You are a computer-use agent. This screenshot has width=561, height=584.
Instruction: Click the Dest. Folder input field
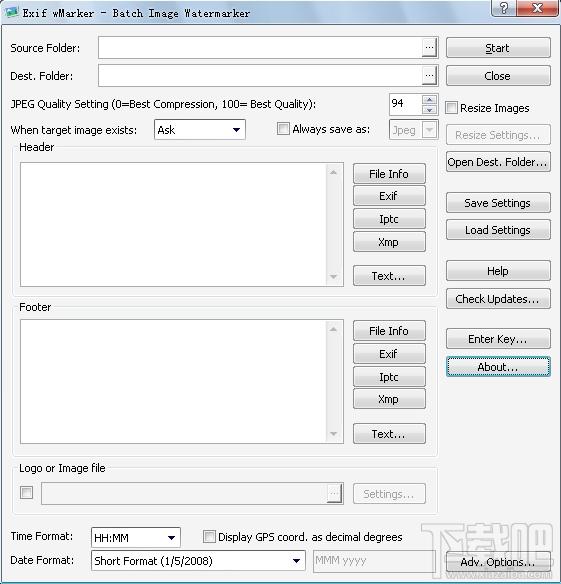pyautogui.click(x=260, y=76)
